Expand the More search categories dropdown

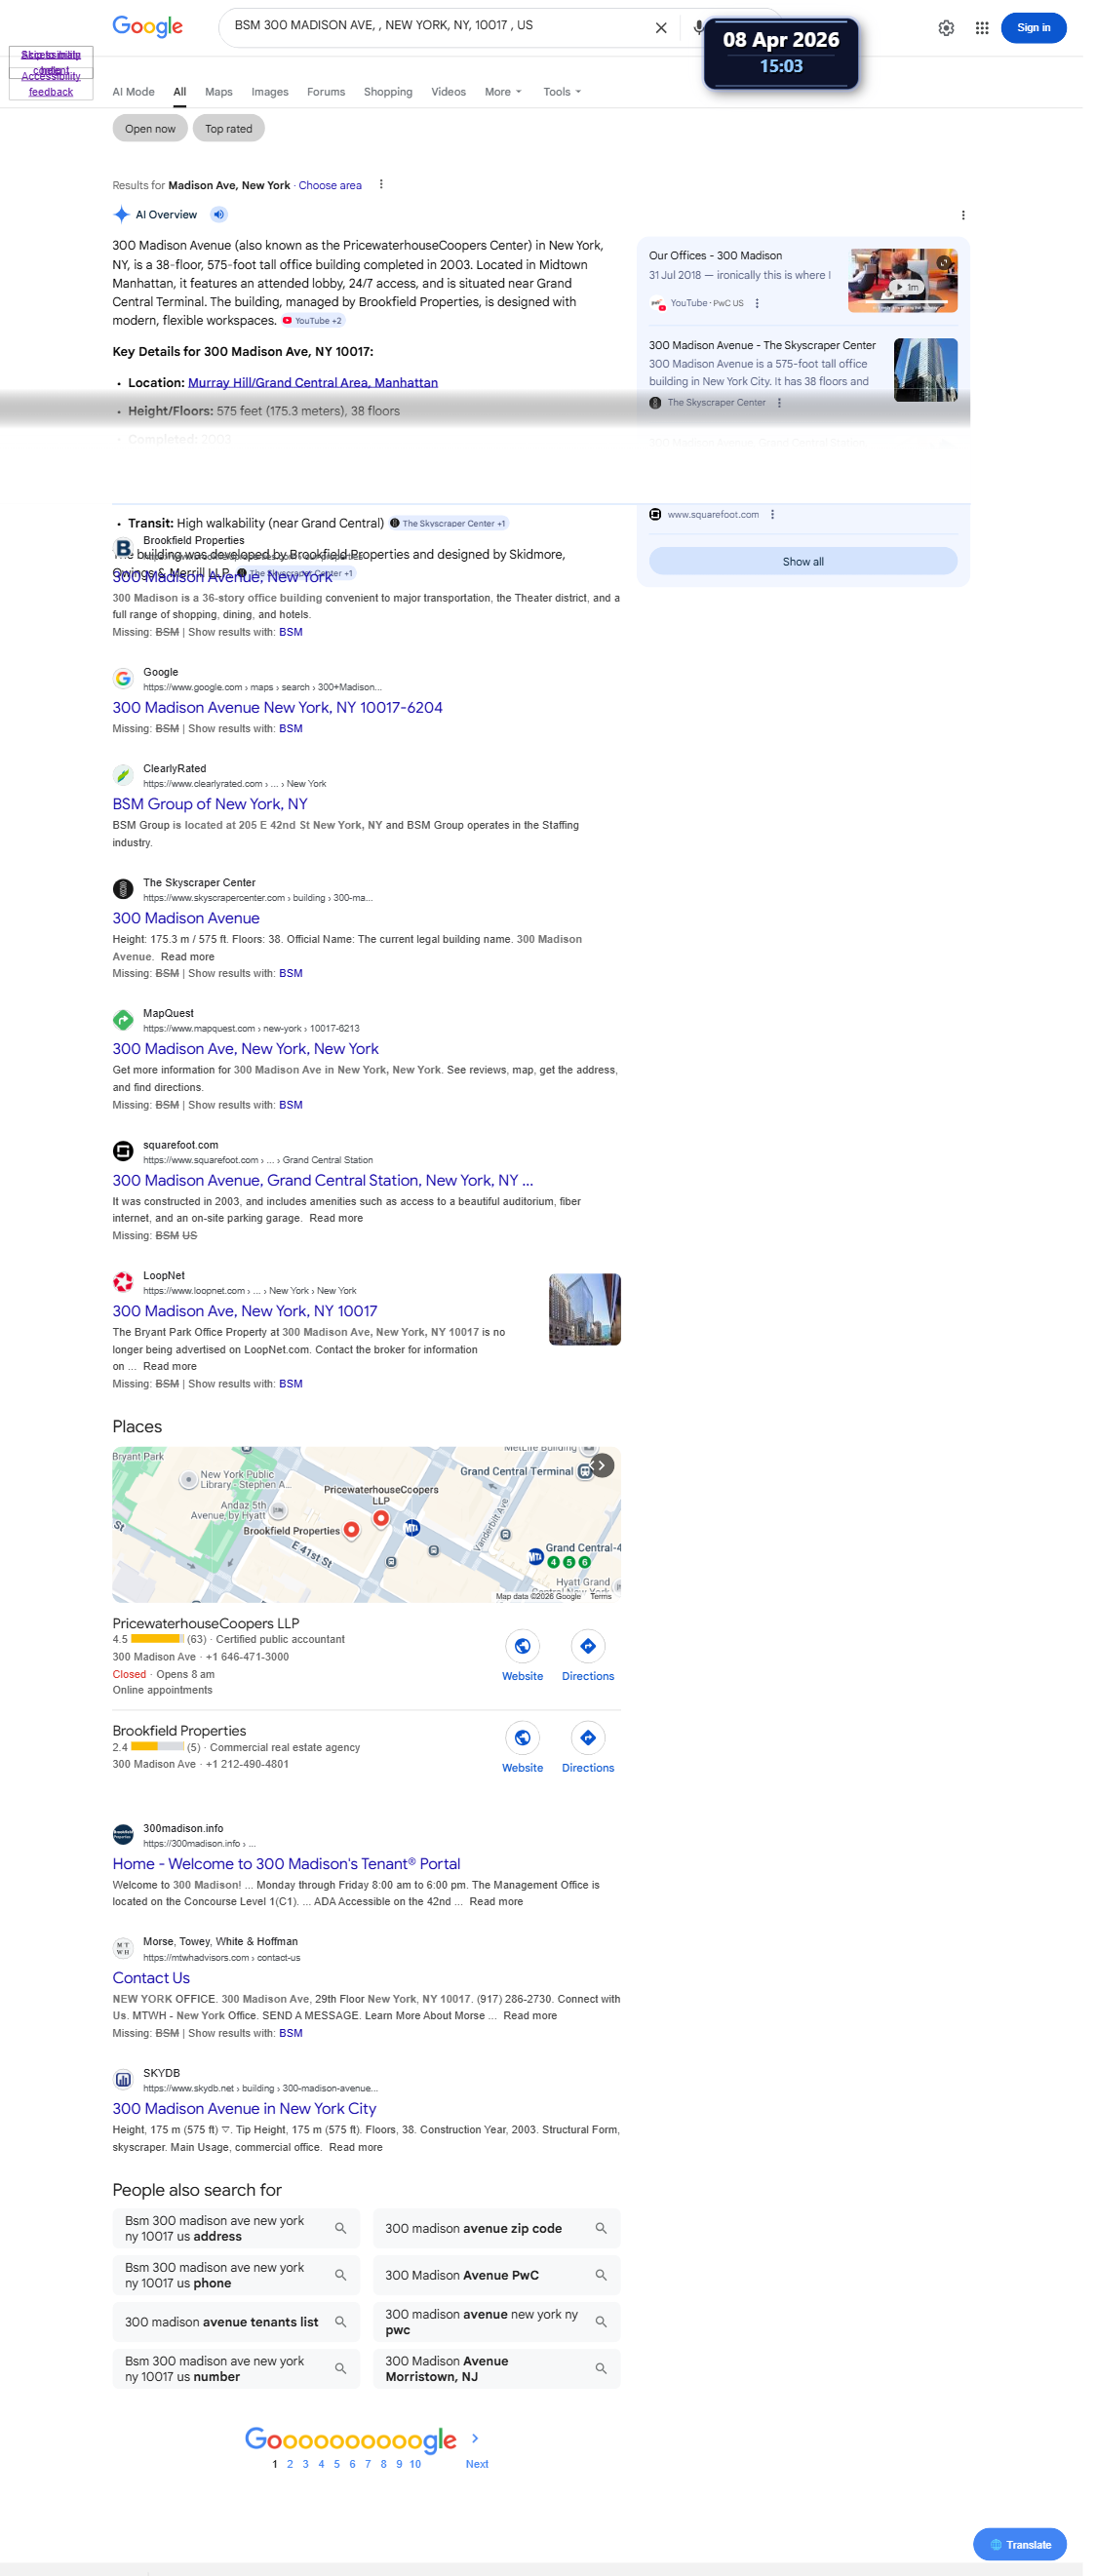click(x=503, y=92)
